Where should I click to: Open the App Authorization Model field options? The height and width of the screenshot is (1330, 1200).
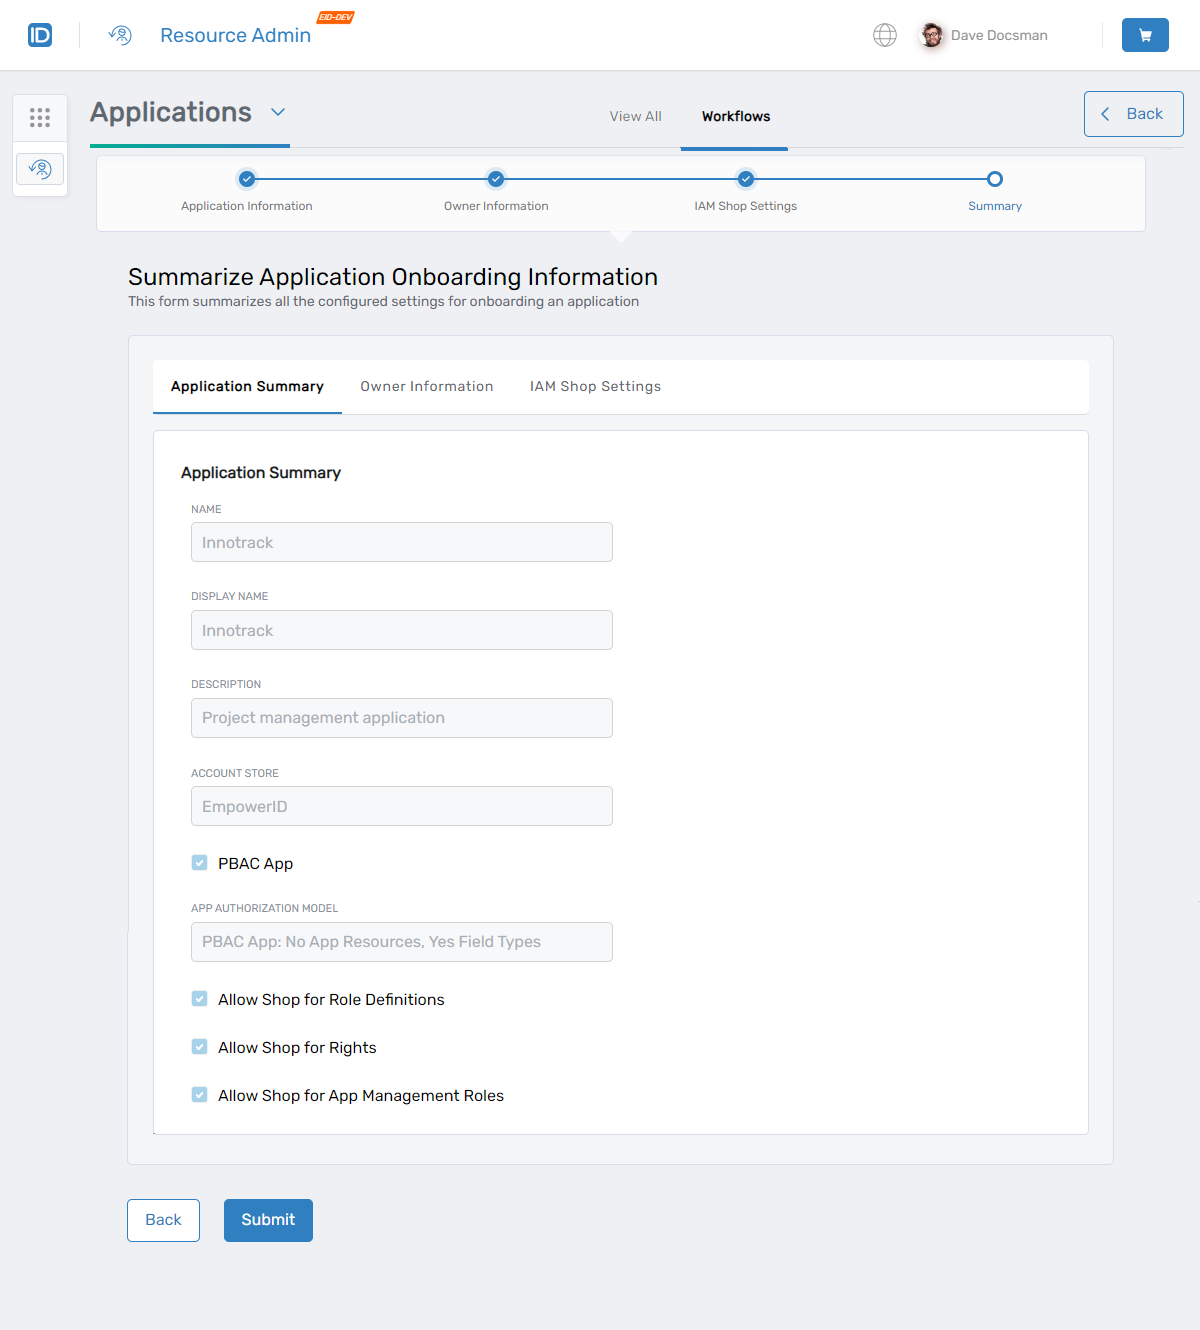tap(401, 941)
